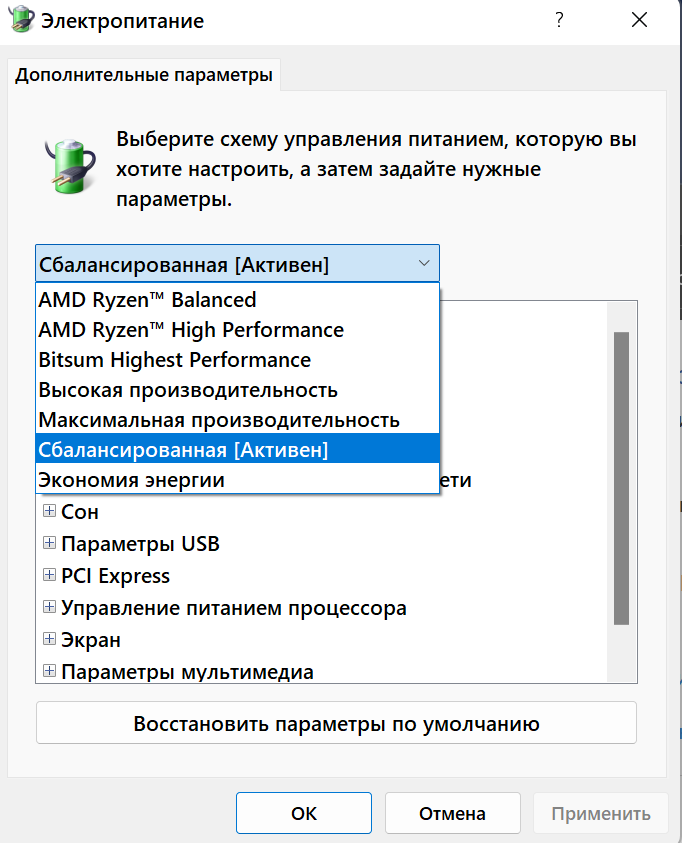This screenshot has height=843, width=682.
Task: Choose AMD Ryzen™ High Performance plan
Action: point(190,329)
